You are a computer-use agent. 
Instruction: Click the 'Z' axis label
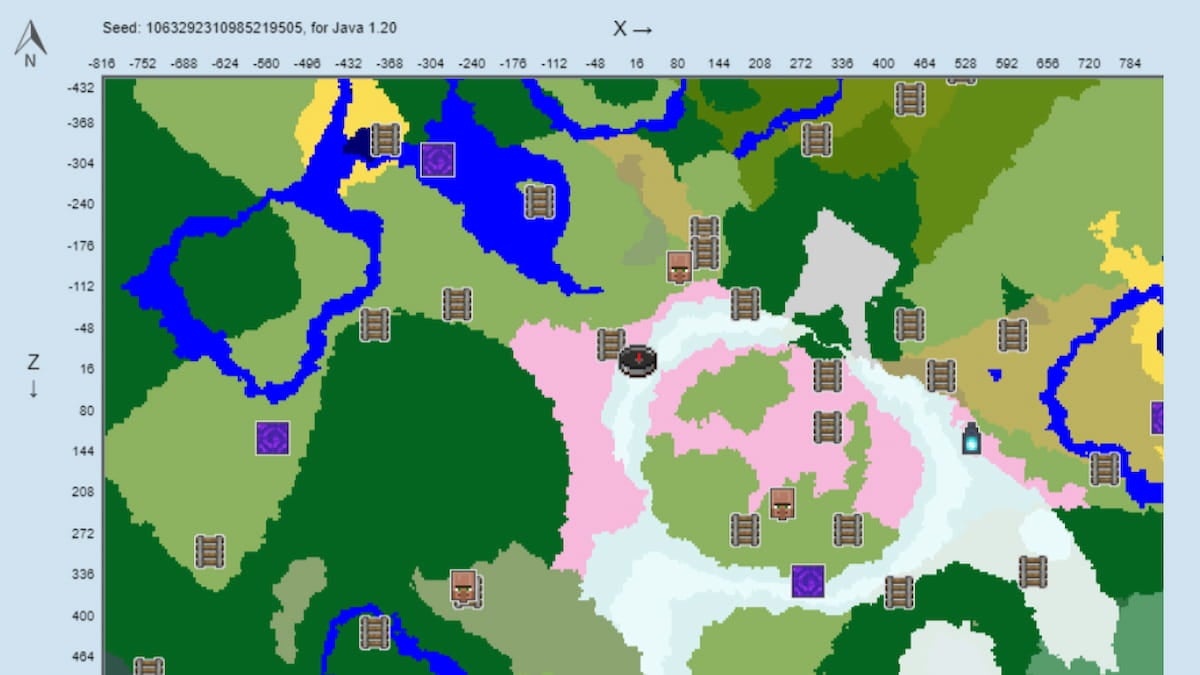click(x=33, y=362)
